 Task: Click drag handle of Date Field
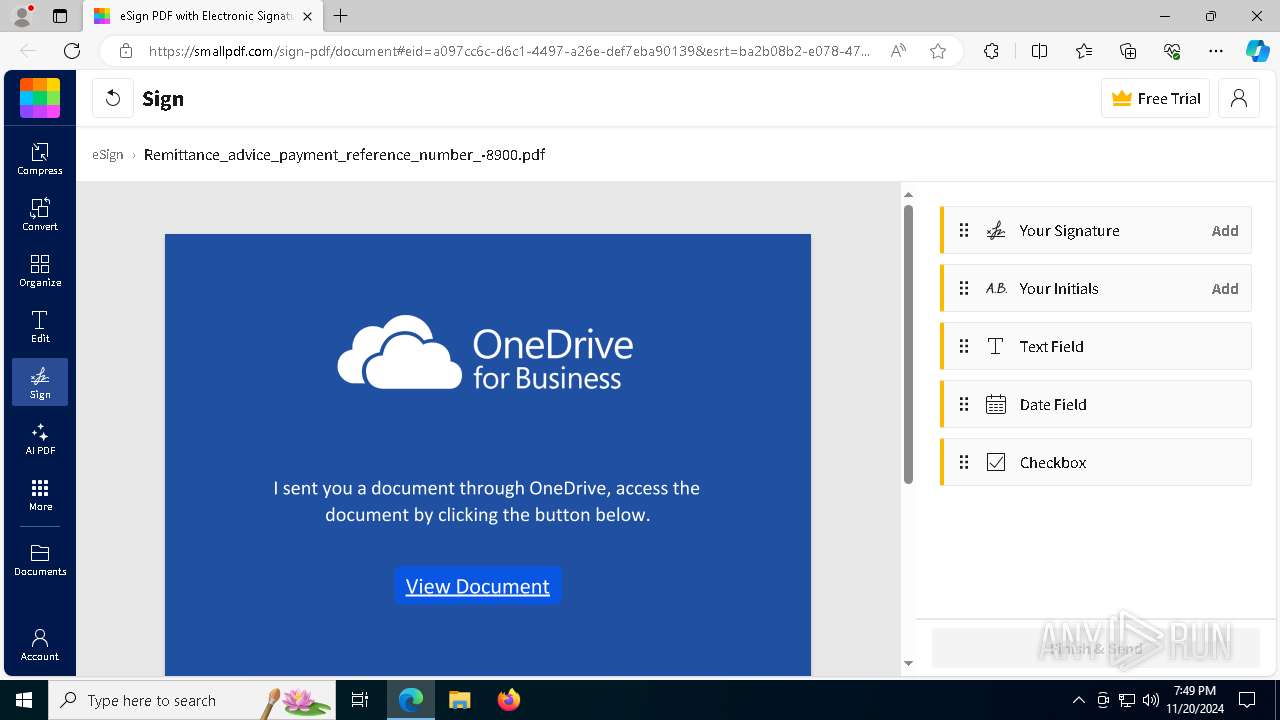coord(964,405)
